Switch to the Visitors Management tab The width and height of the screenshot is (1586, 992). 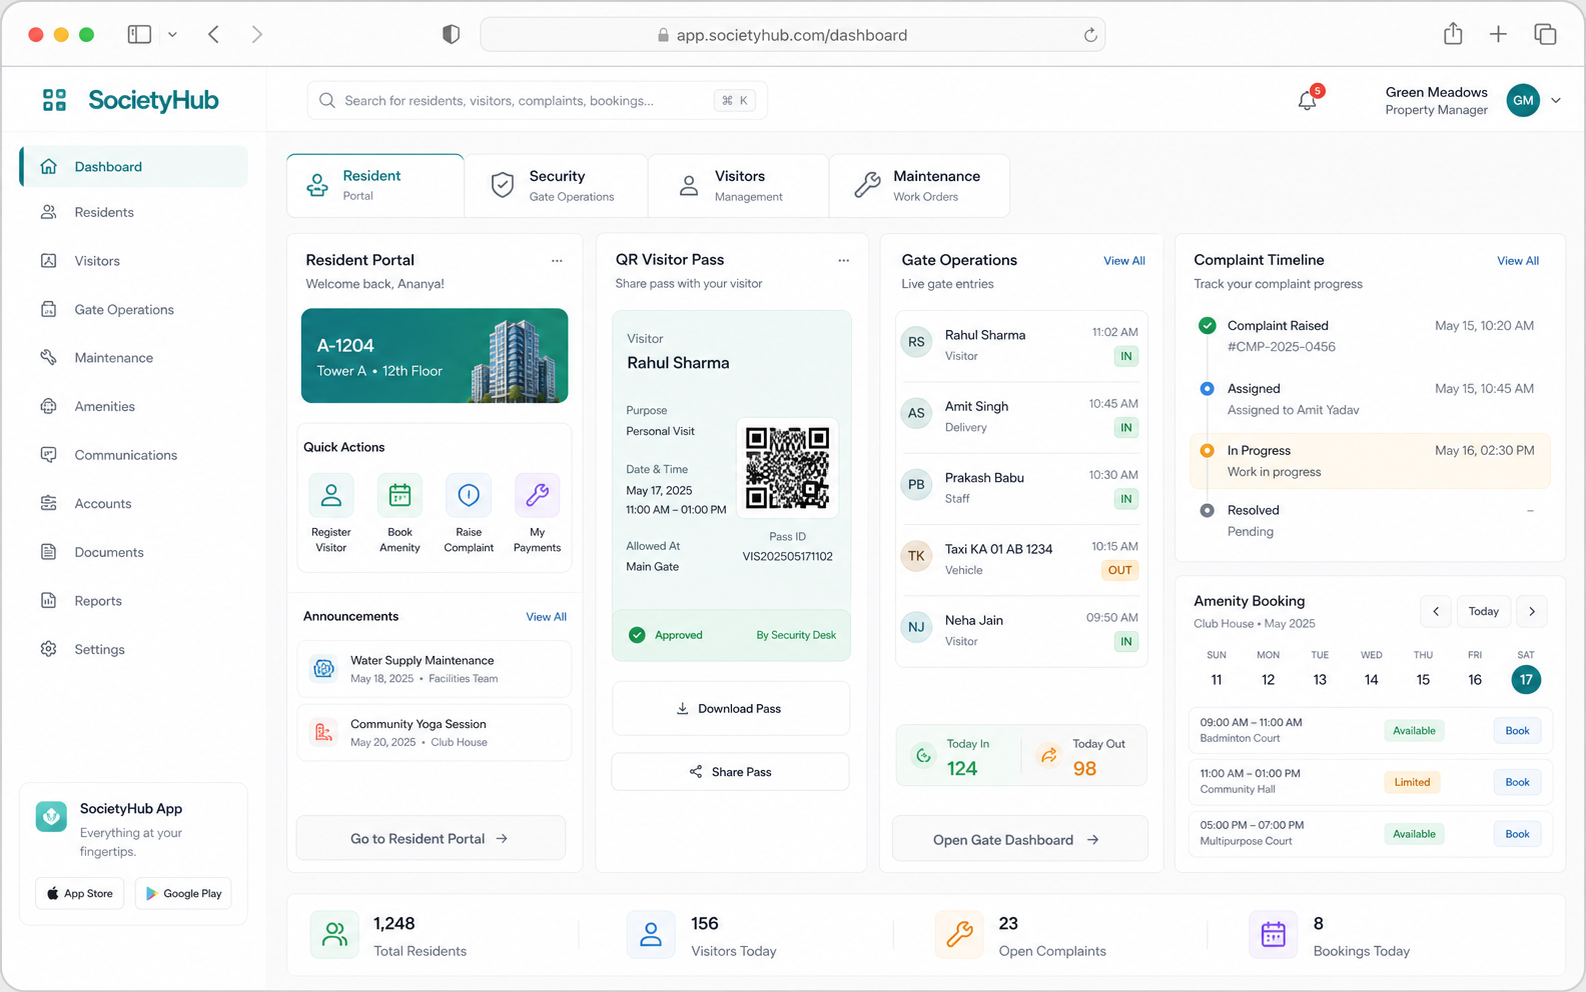[x=738, y=185]
